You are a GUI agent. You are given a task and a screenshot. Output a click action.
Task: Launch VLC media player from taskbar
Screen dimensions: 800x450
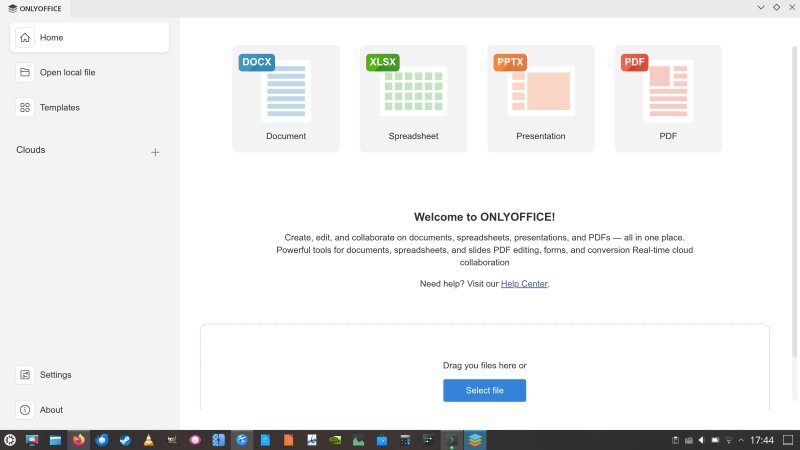[x=148, y=440]
